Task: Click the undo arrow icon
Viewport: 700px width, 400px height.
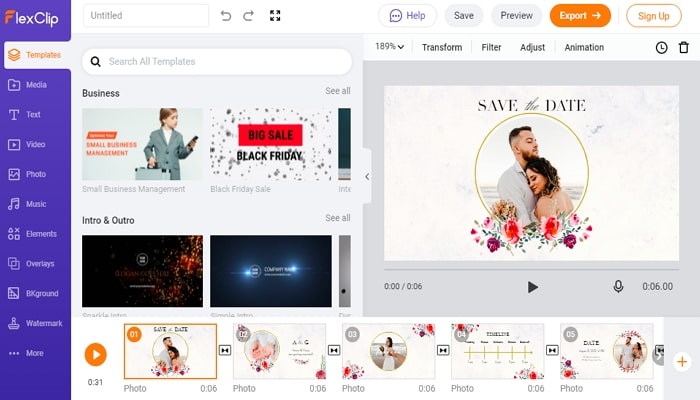Action: point(226,16)
